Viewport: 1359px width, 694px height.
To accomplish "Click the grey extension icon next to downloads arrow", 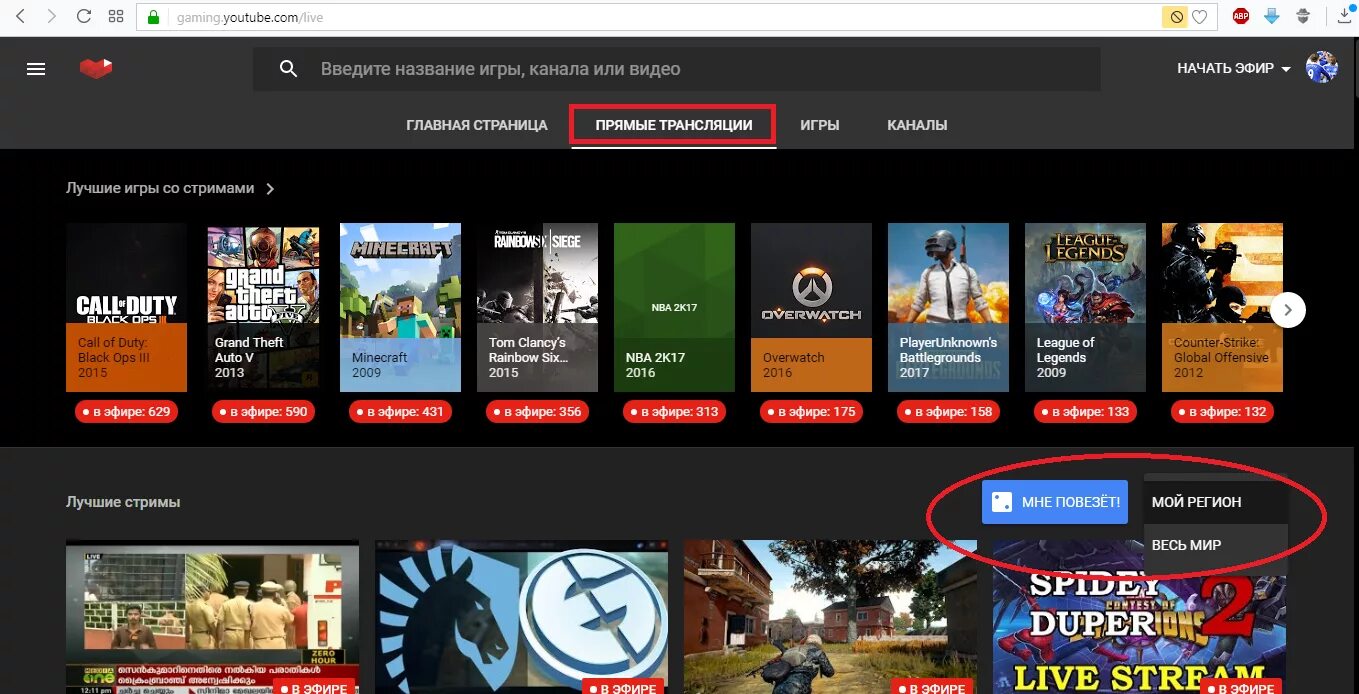I will [1303, 16].
